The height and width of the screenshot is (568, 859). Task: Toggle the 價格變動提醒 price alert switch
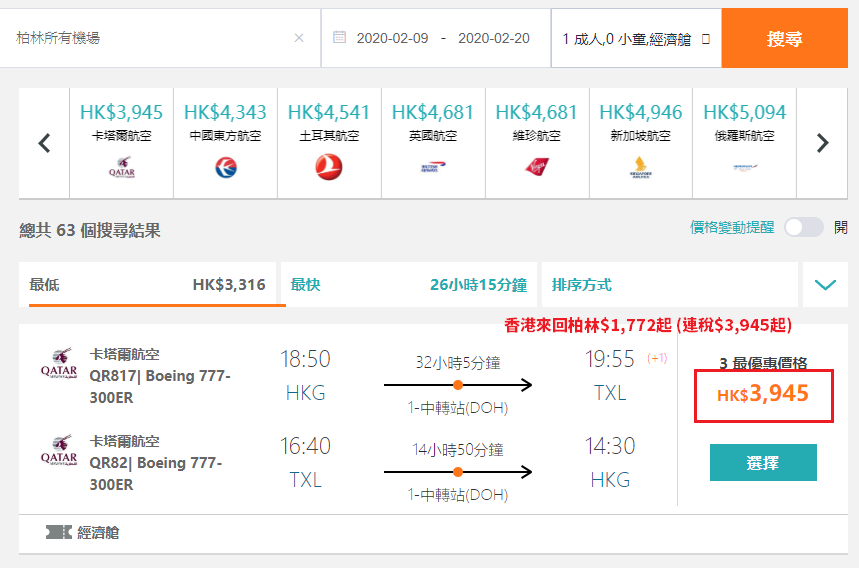(804, 227)
